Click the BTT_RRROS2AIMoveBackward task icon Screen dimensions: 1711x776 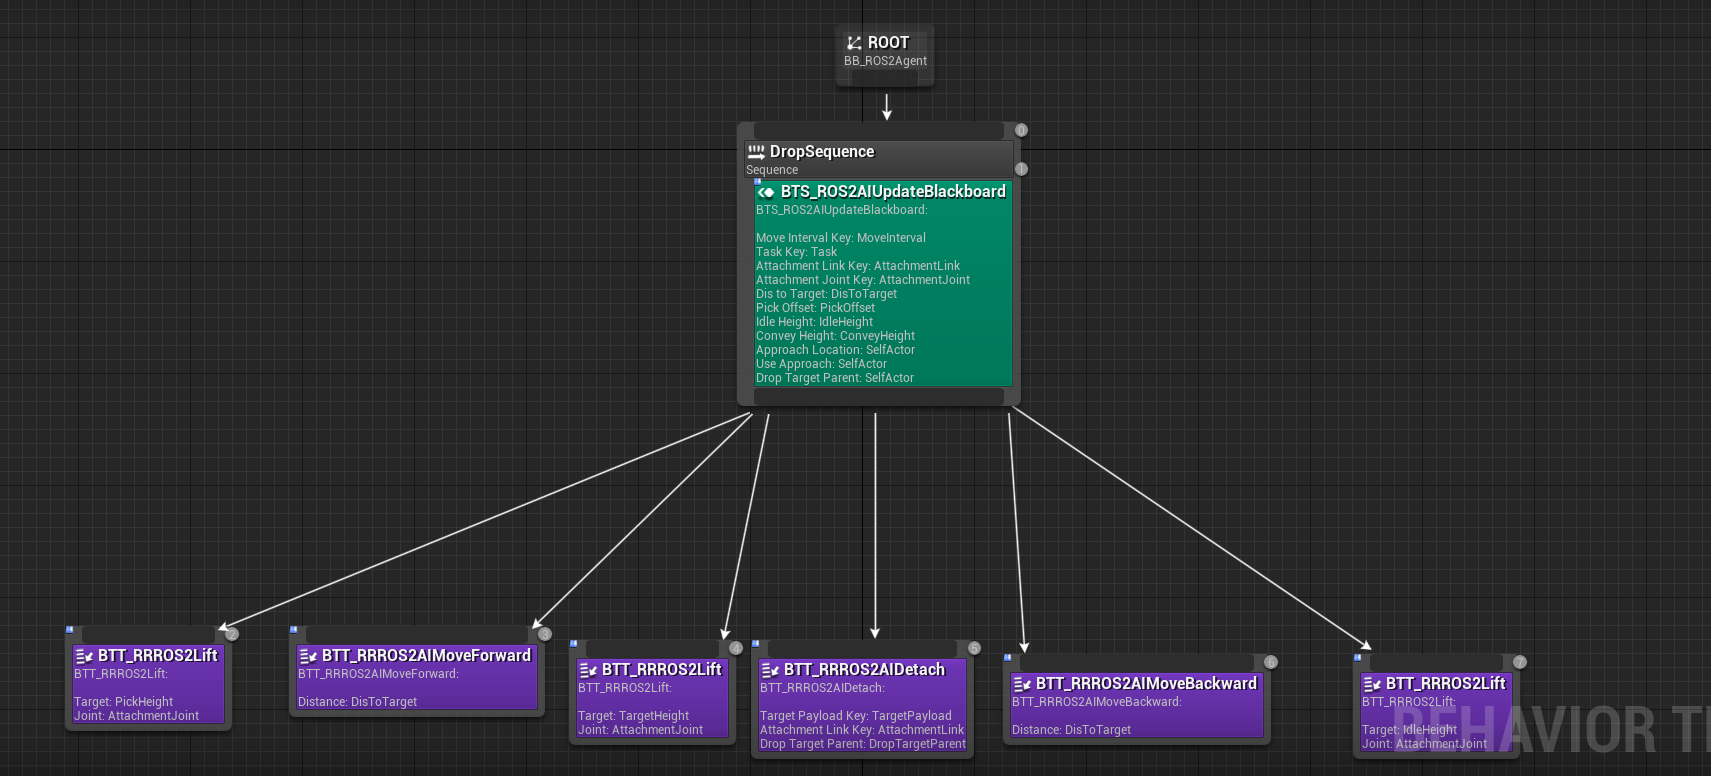pyautogui.click(x=1022, y=684)
